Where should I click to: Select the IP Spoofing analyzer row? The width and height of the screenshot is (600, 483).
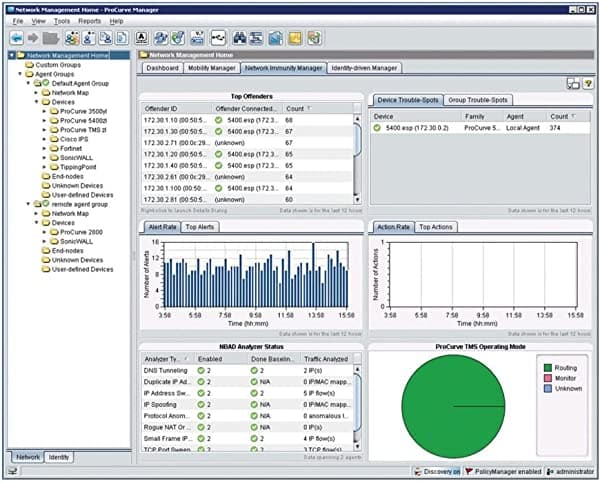tap(247, 405)
